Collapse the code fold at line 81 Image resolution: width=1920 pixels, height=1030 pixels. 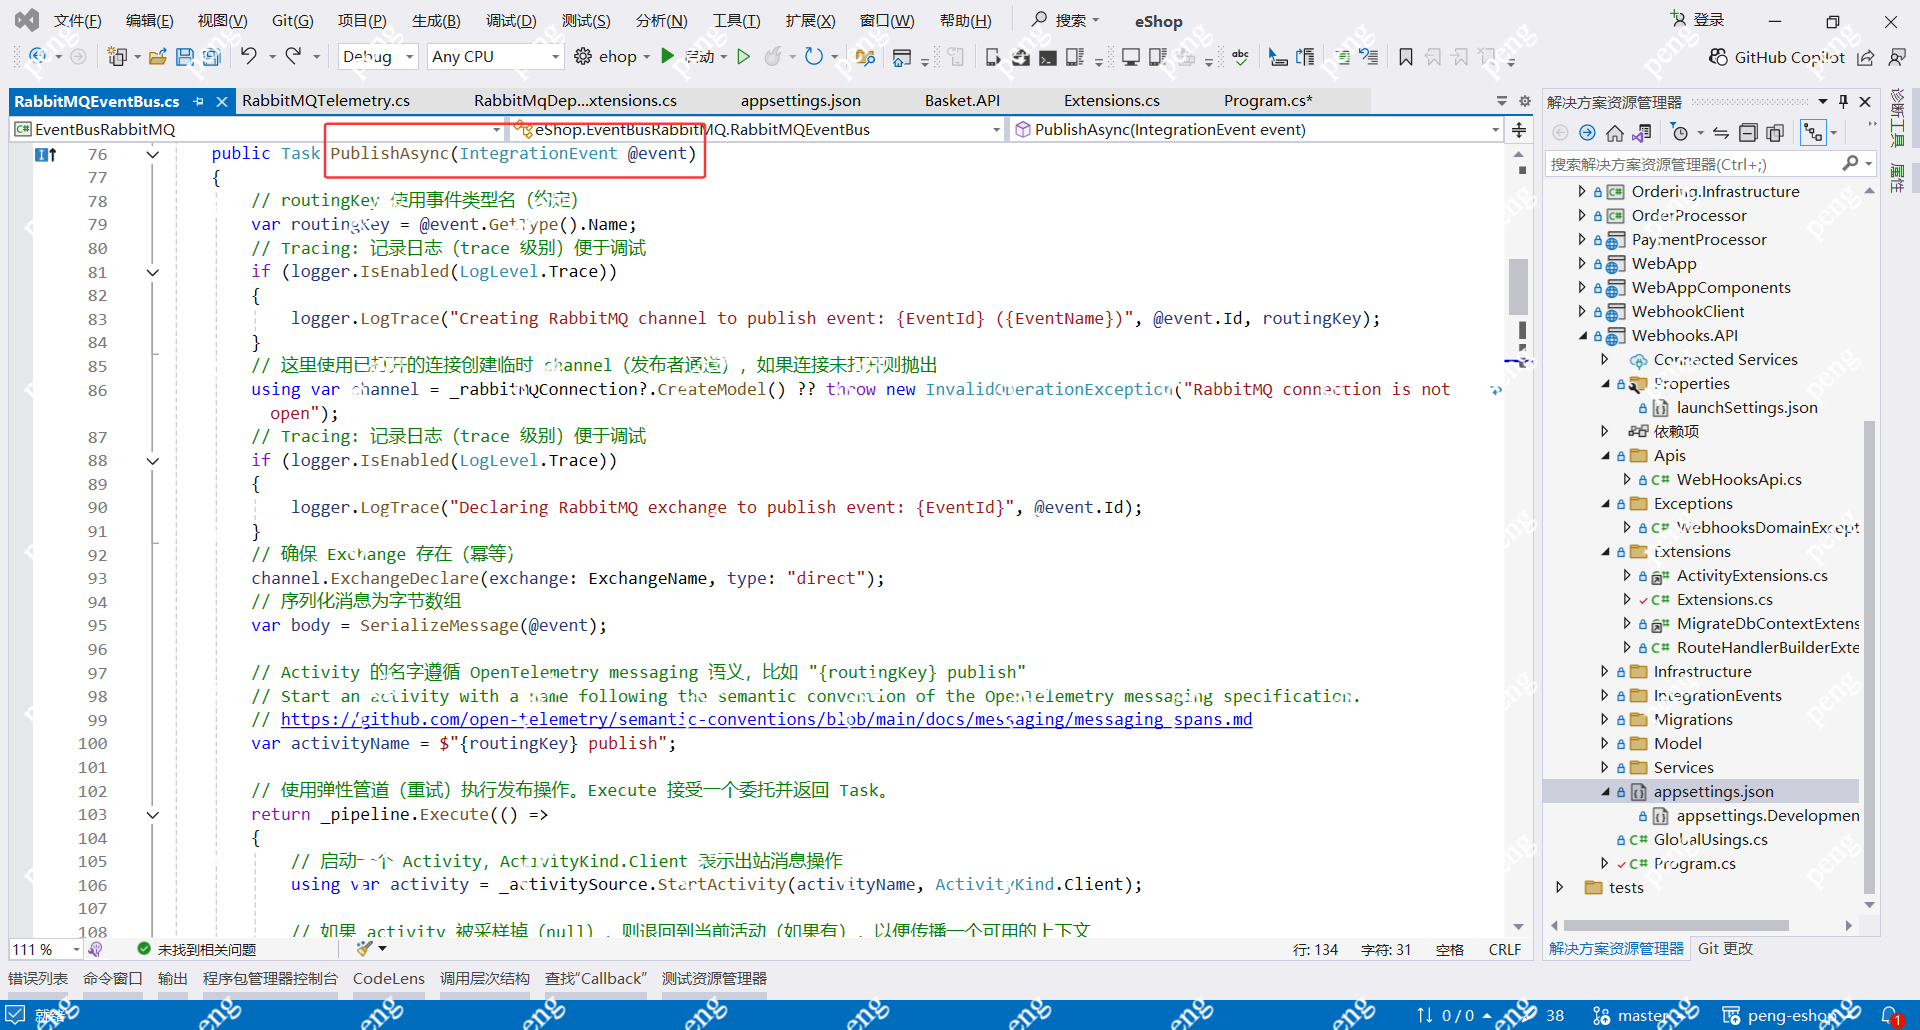[153, 272]
